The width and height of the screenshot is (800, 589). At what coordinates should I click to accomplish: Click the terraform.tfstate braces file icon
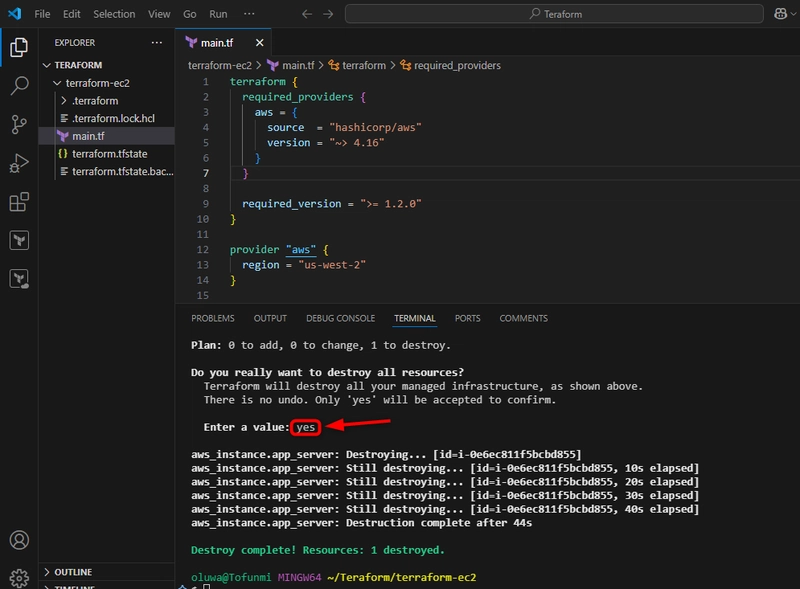click(63, 154)
